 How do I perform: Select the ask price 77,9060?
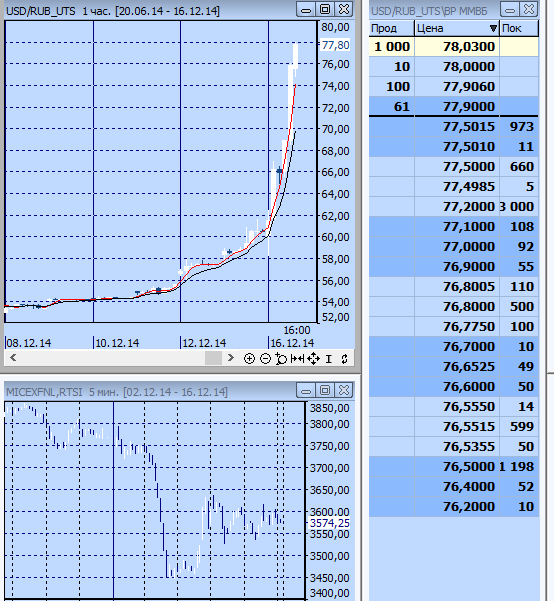click(x=469, y=87)
